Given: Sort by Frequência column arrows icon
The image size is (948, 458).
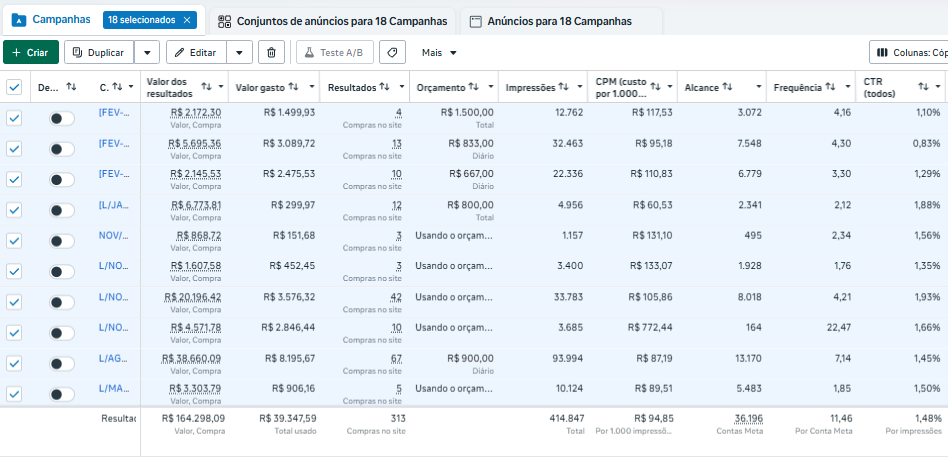Looking at the screenshot, I should click(x=830, y=87).
